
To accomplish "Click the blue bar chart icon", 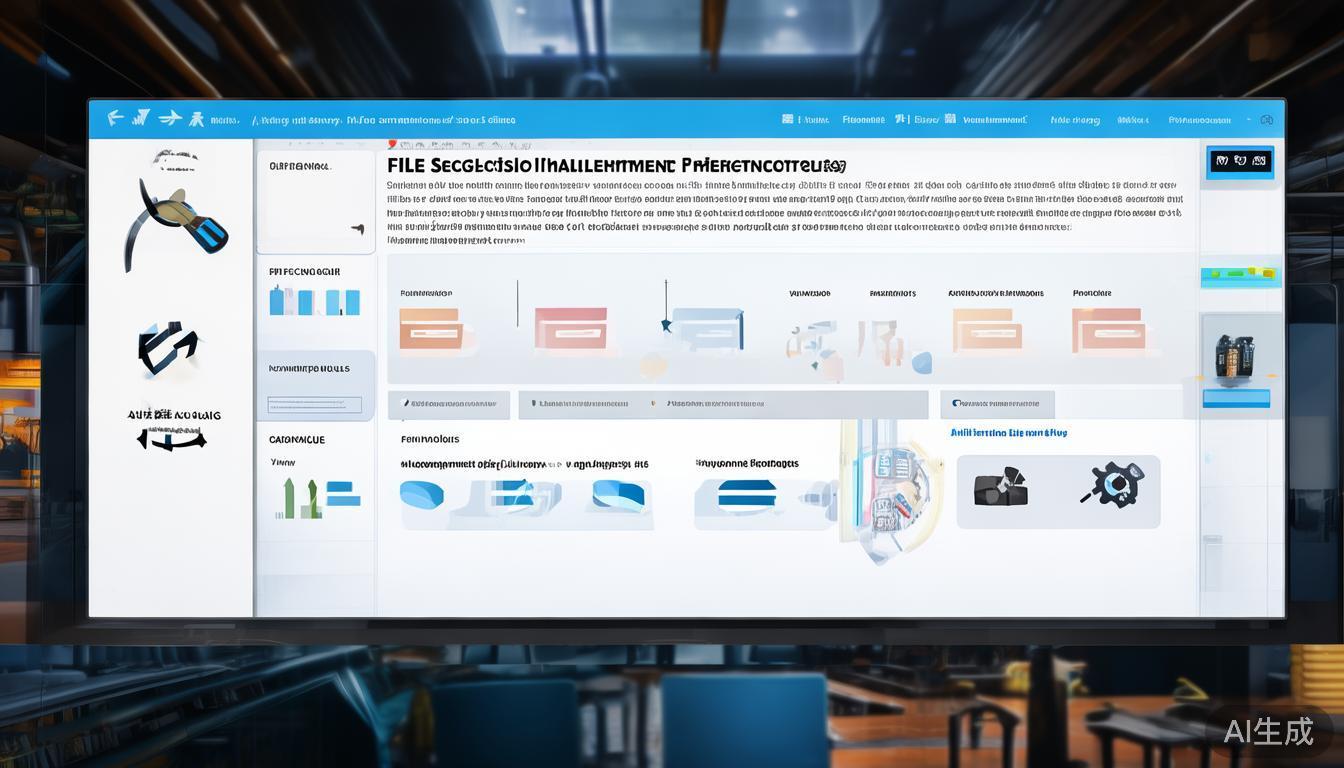I will [x=314, y=301].
